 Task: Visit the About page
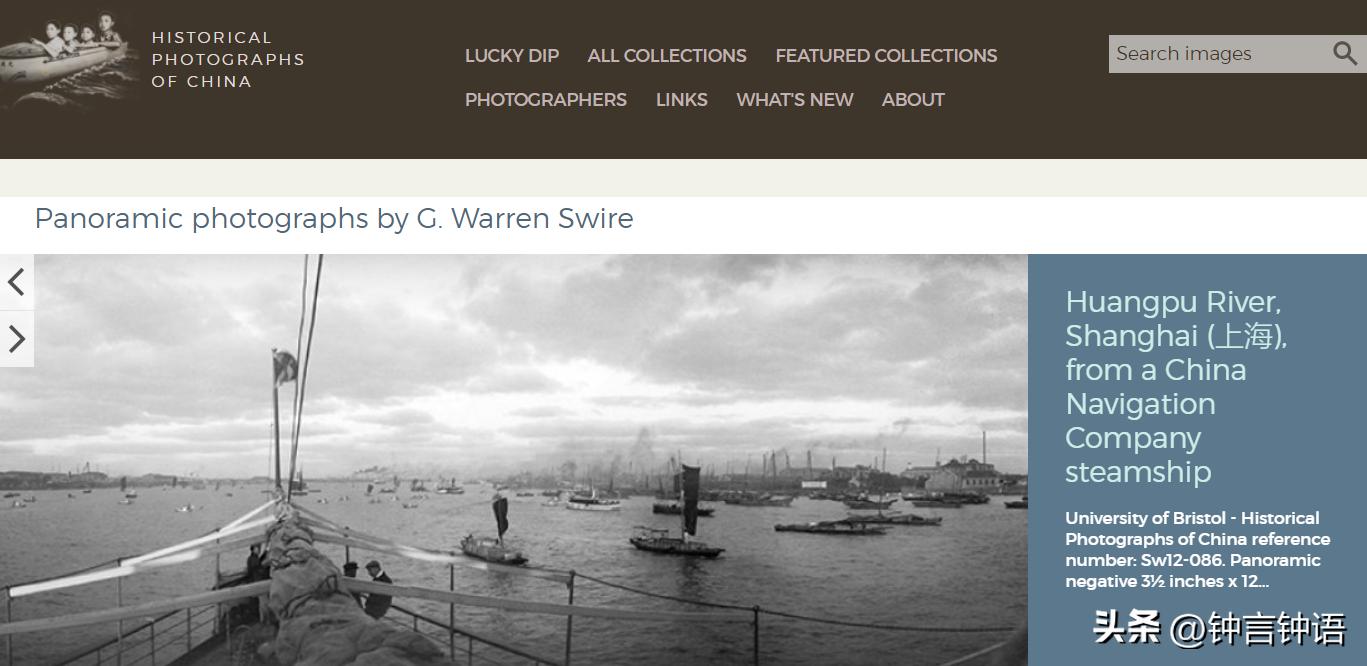(x=913, y=100)
